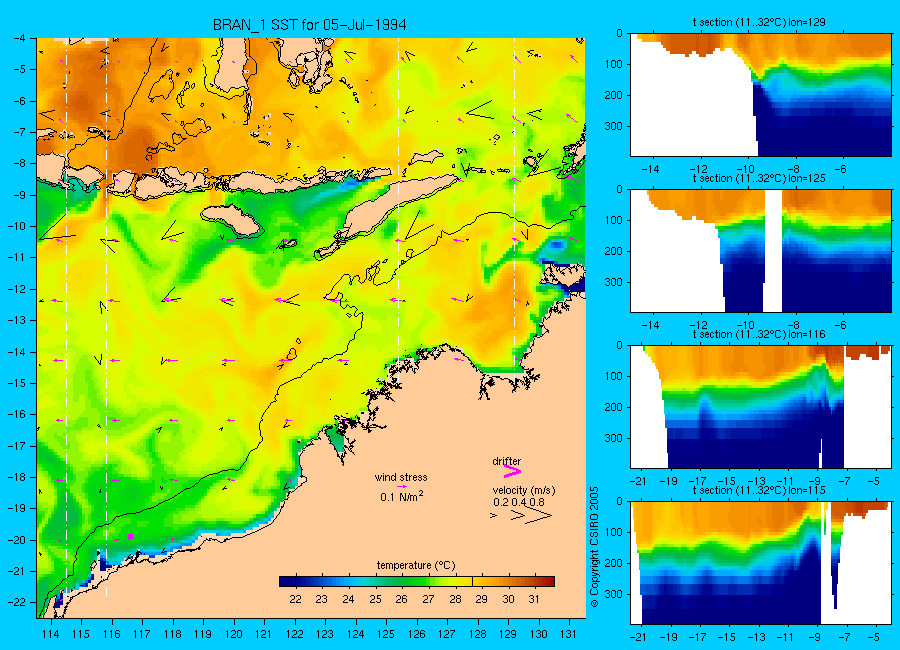Select the 't section lon=129' panel title
This screenshot has height=650, width=900.
(x=759, y=22)
